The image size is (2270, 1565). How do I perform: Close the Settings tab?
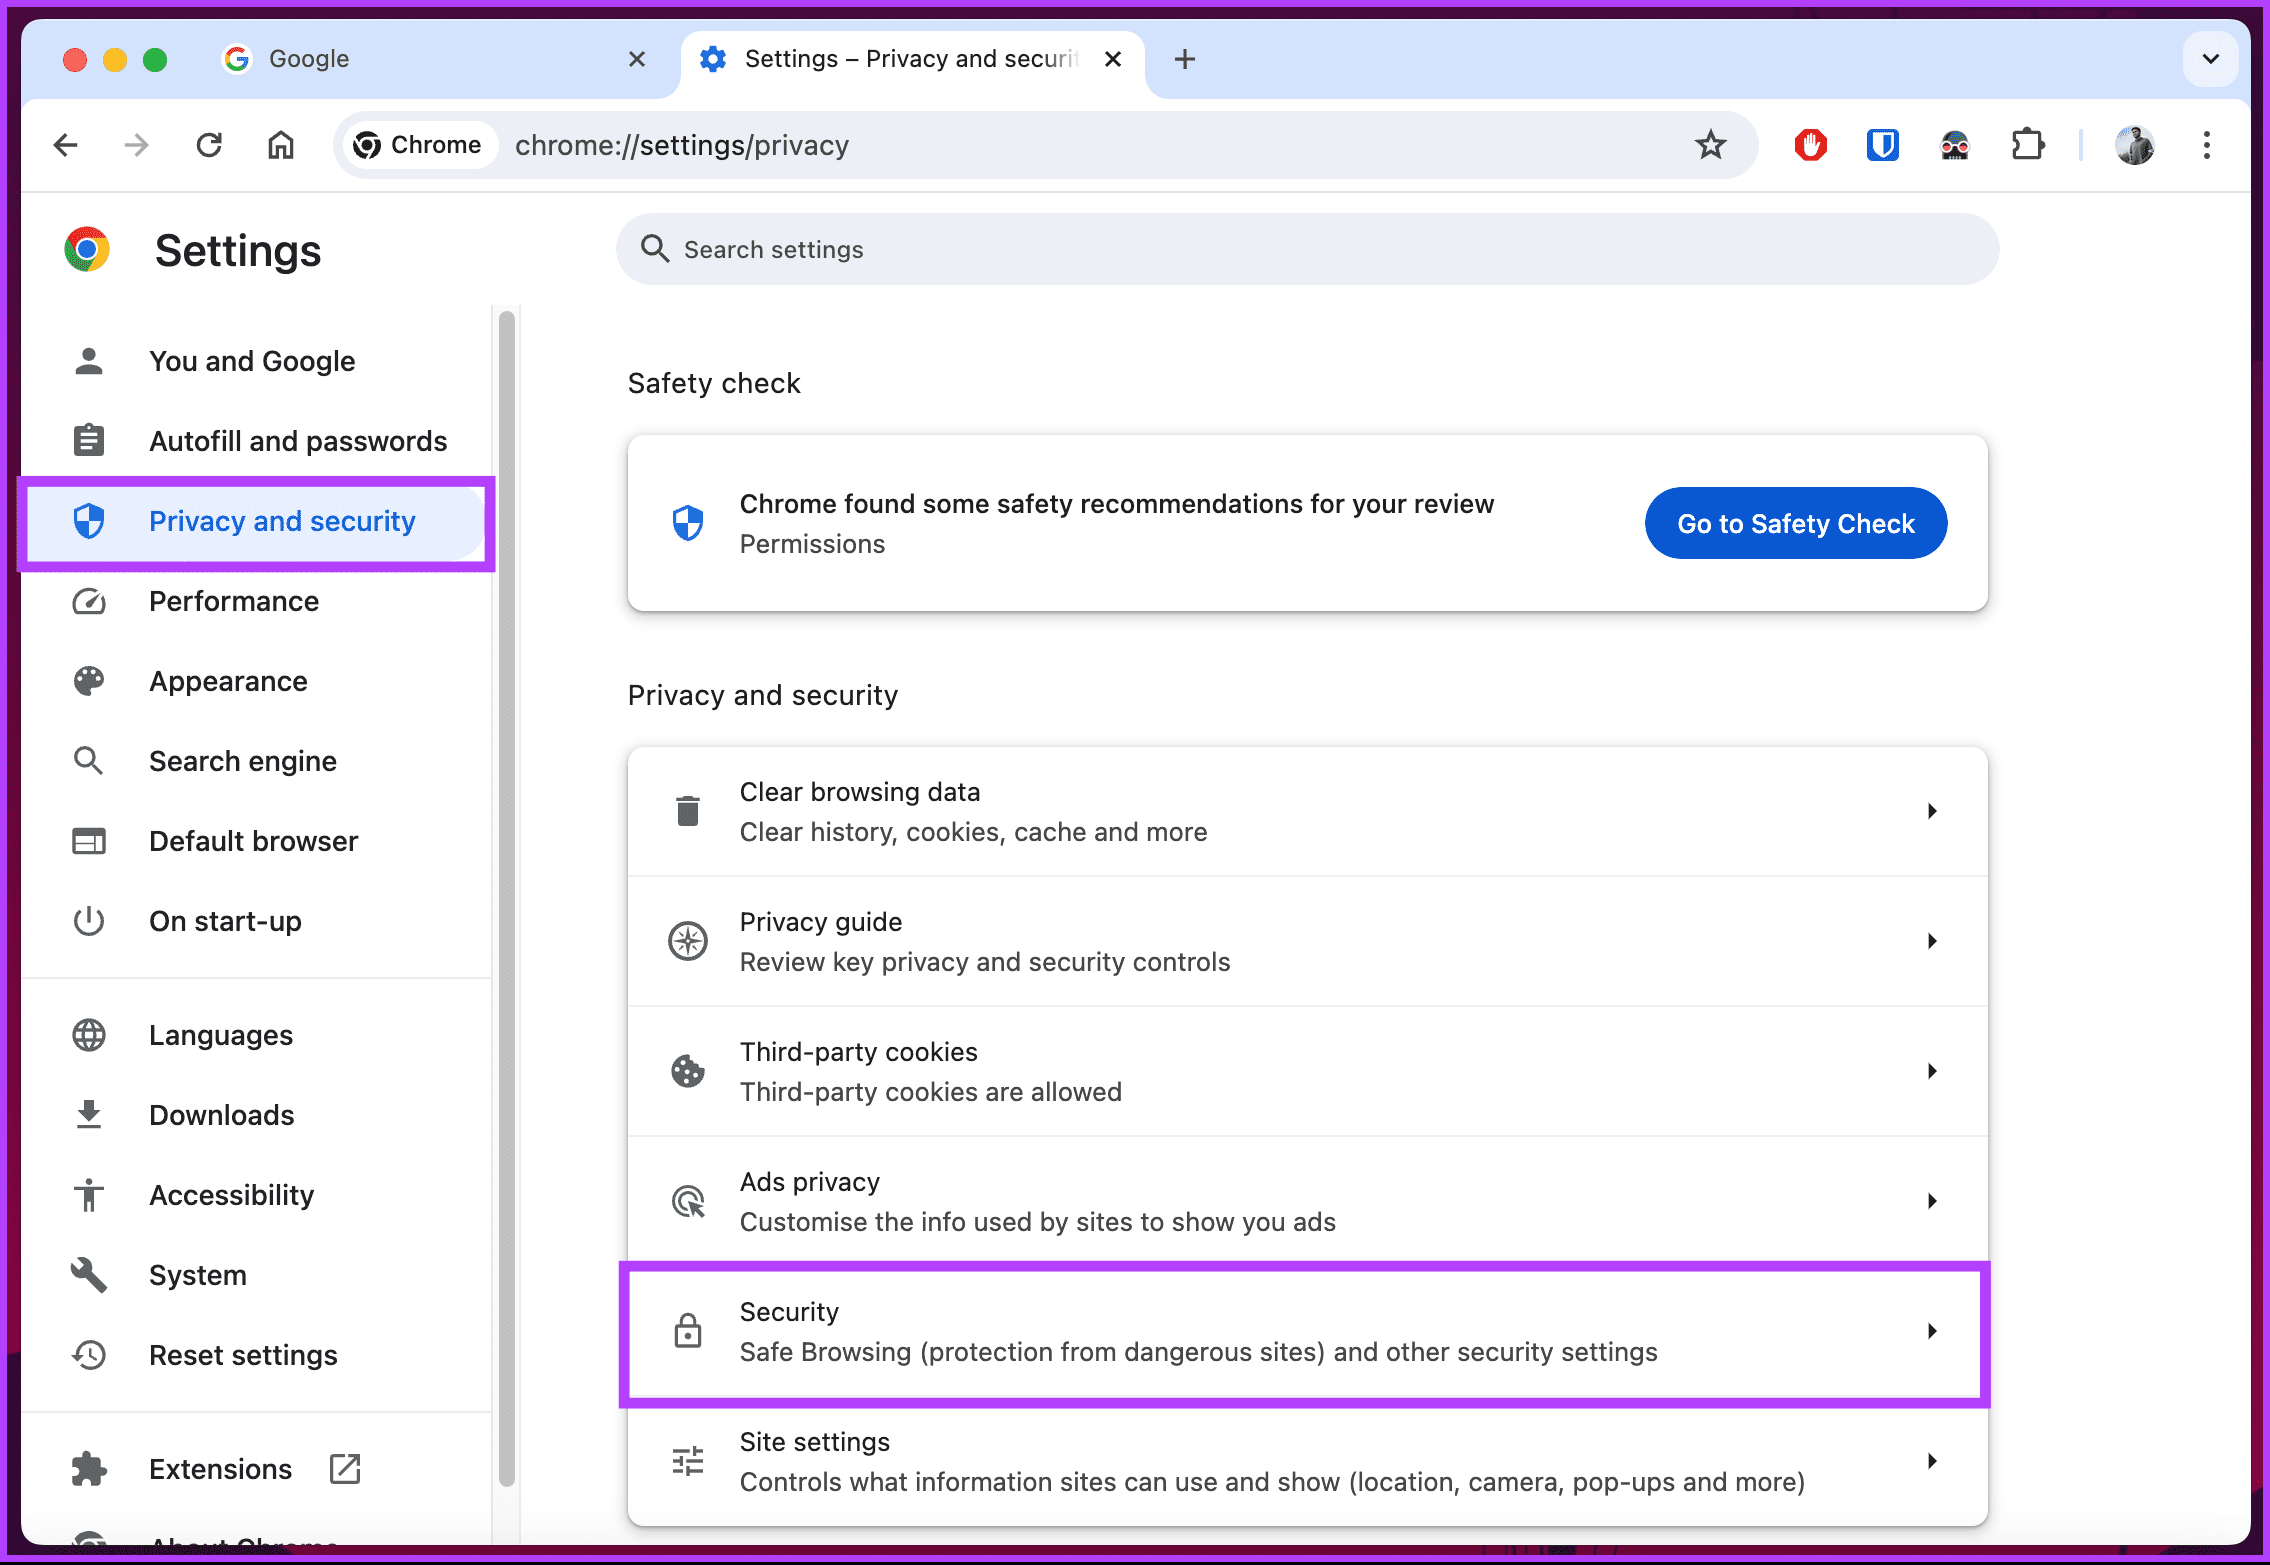pos(1113,59)
